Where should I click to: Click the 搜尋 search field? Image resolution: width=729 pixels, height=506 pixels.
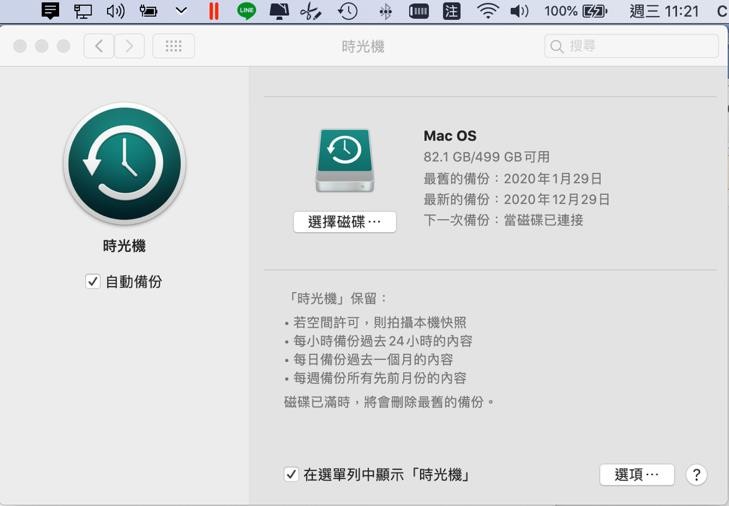point(632,46)
